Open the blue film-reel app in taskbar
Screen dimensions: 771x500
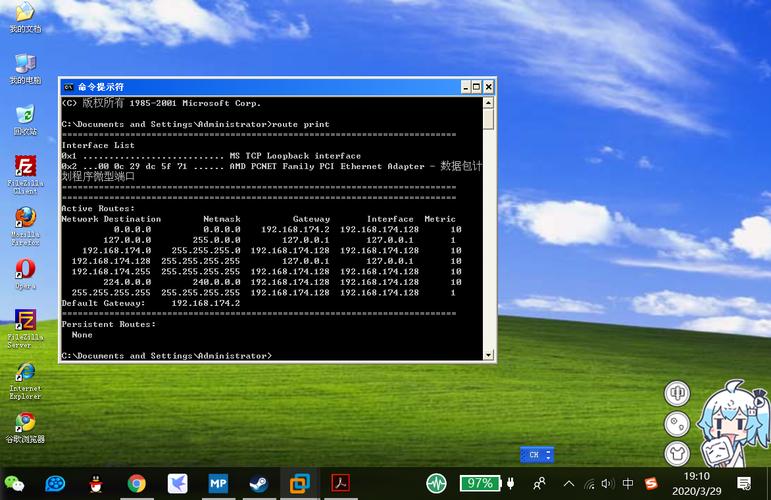tap(55, 484)
